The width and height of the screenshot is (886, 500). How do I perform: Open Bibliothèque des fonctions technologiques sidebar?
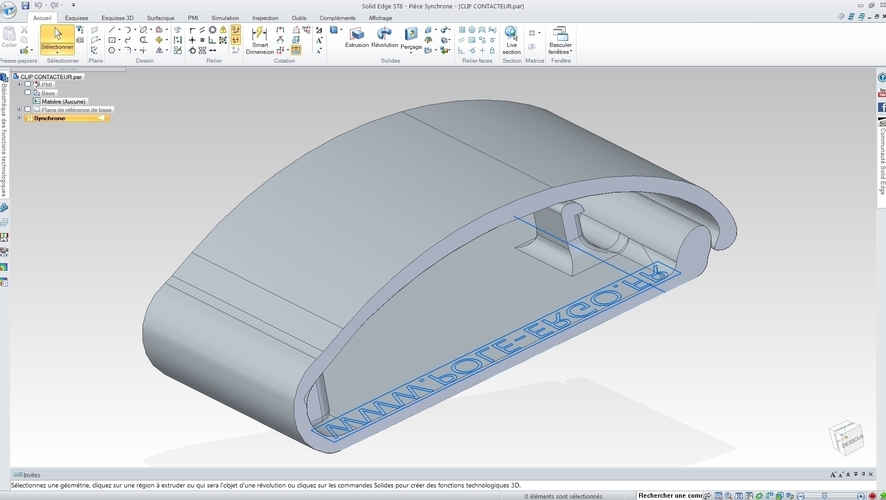[4, 136]
